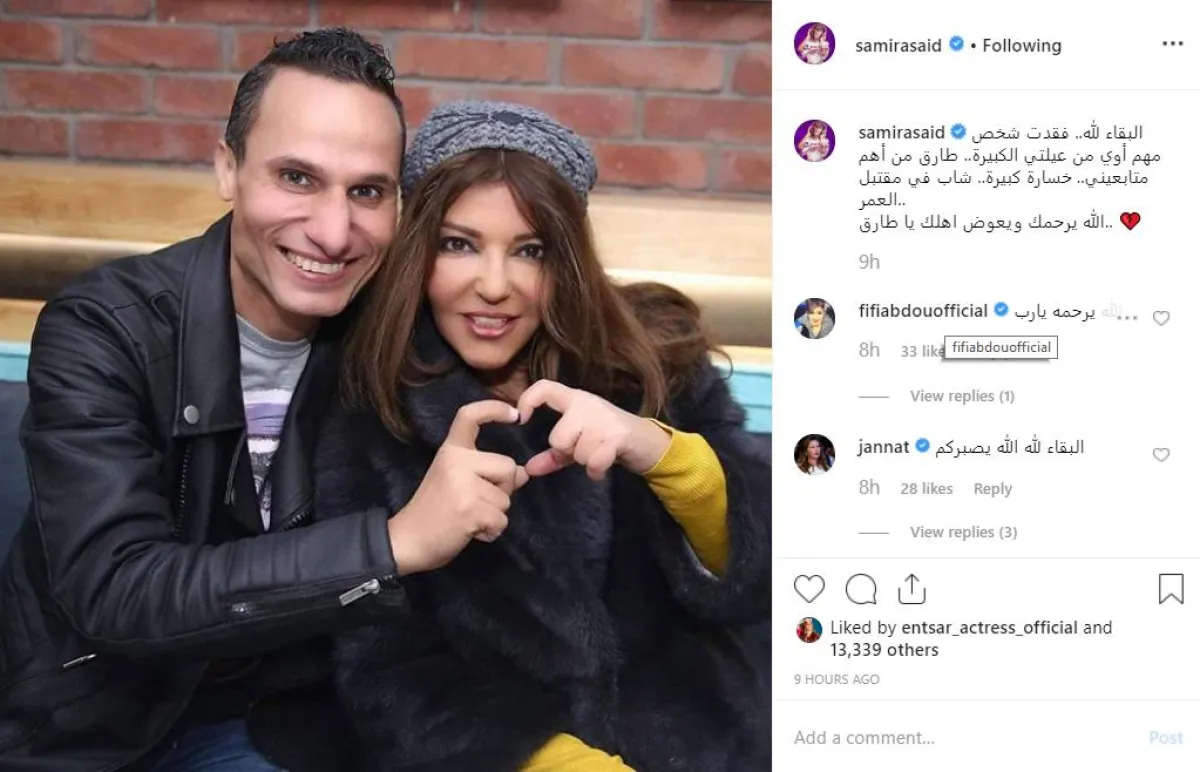The height and width of the screenshot is (772, 1200).
Task: Expand View replies (1) under fifiabdouofficial
Action: click(x=962, y=396)
